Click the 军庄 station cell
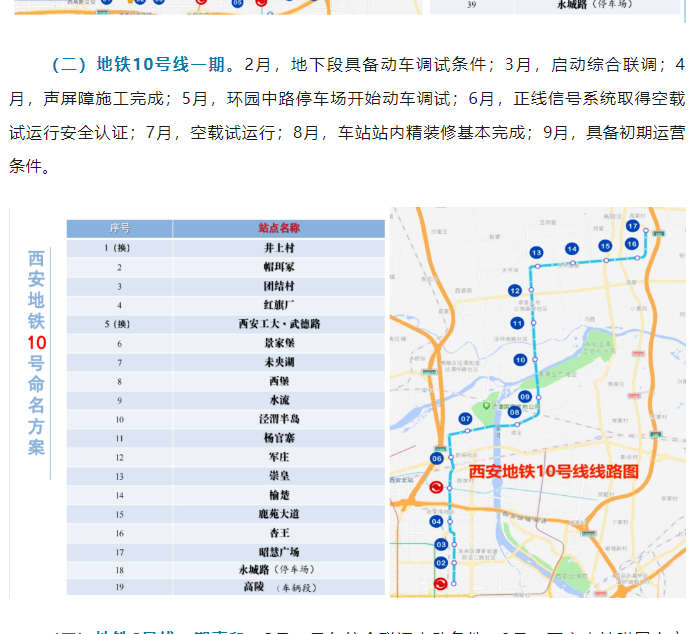 (x=279, y=457)
